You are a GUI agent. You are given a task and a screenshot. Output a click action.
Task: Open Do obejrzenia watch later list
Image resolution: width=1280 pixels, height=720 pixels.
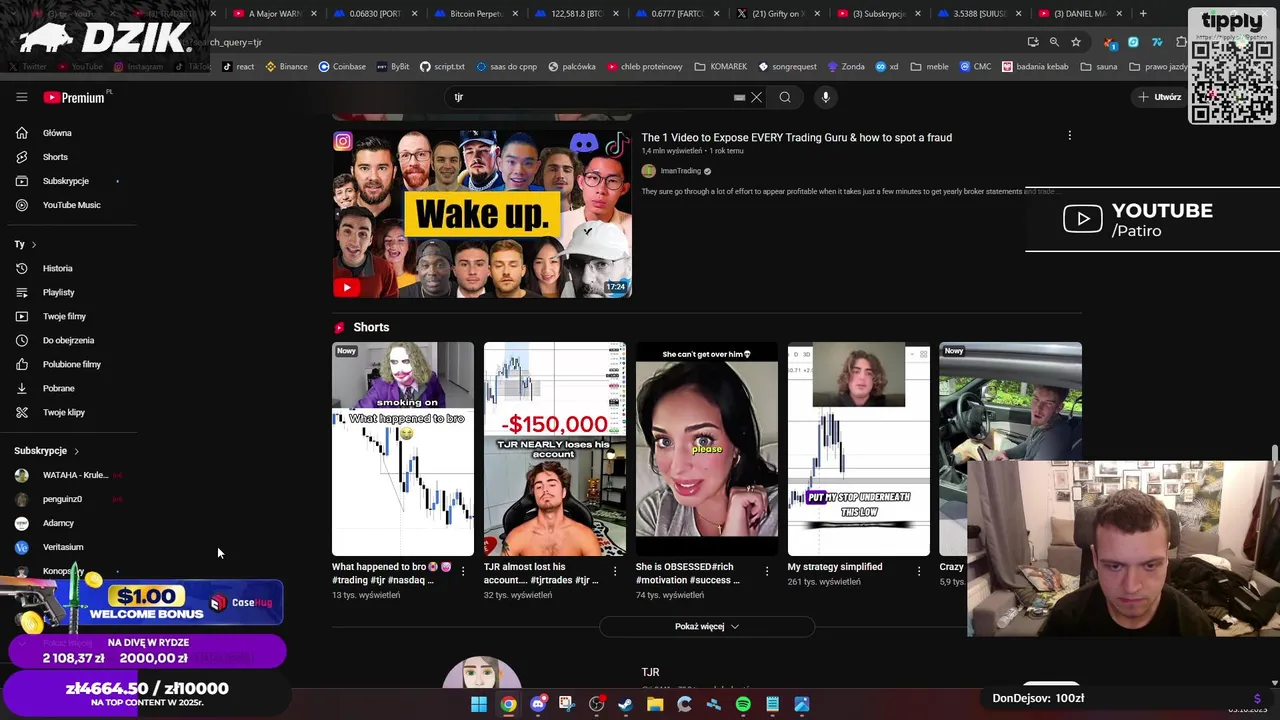click(68, 340)
